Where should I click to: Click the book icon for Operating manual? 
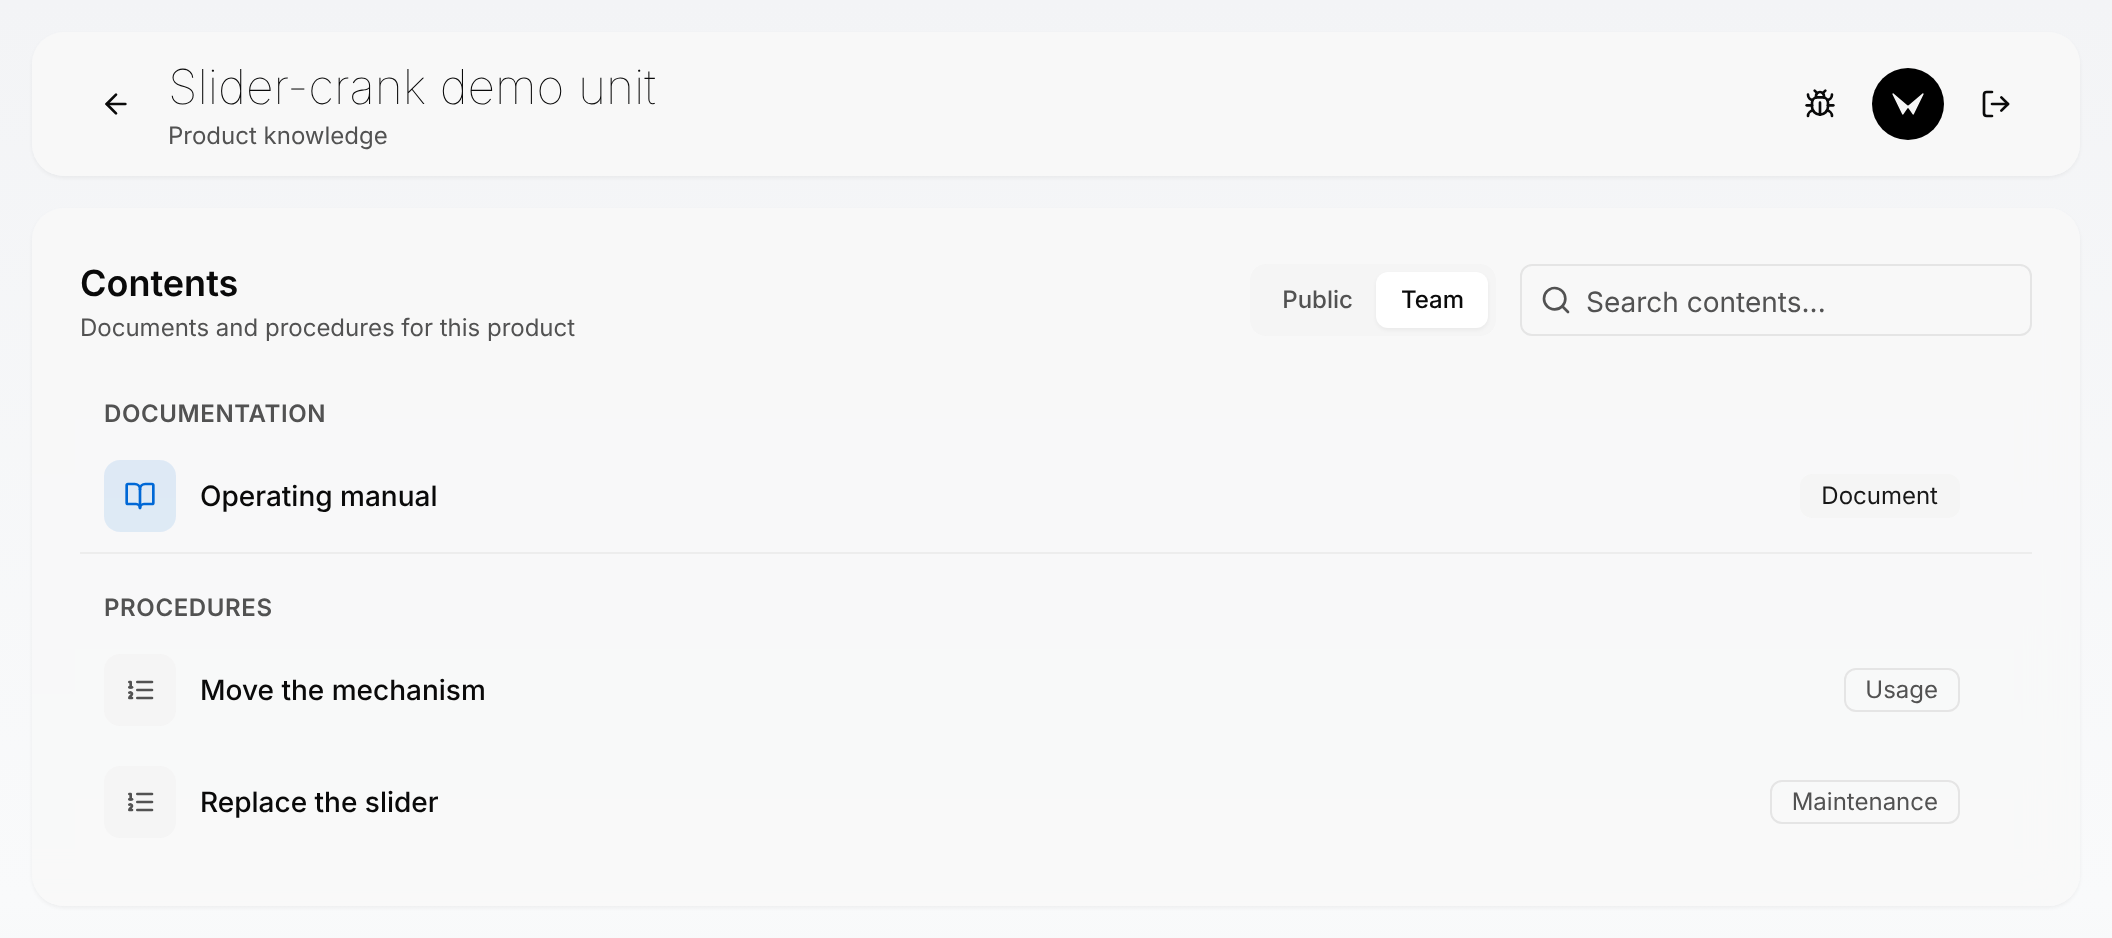coord(140,496)
